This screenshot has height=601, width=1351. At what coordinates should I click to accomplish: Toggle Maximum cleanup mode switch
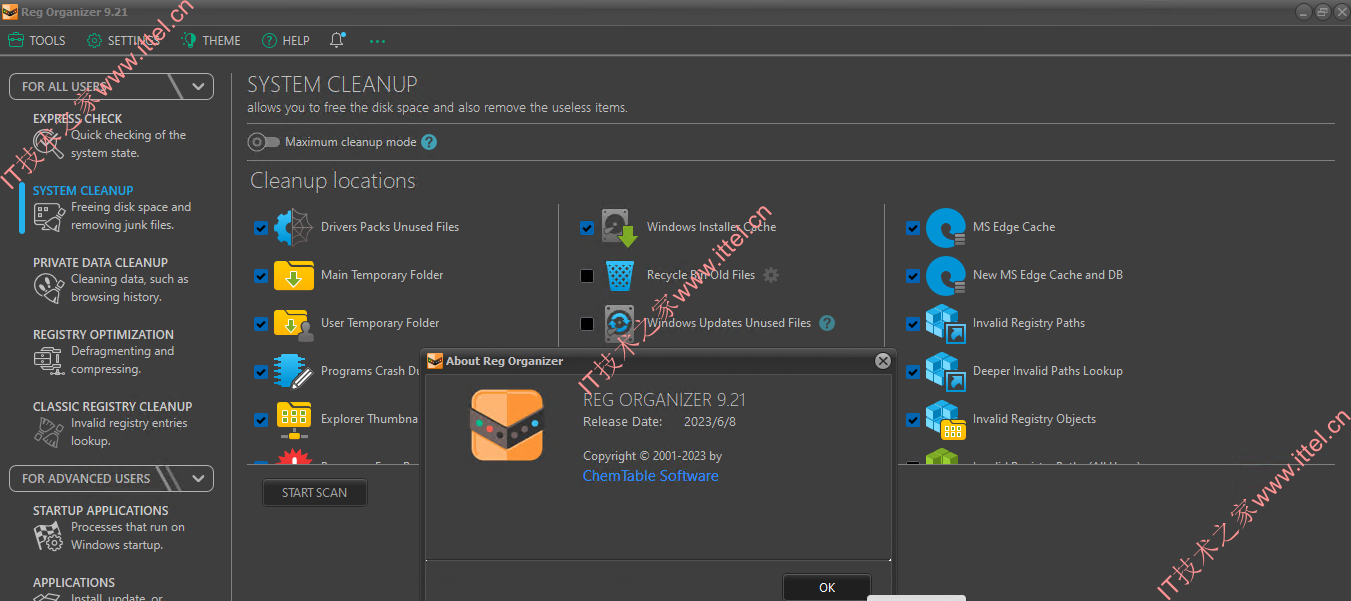tap(264, 142)
